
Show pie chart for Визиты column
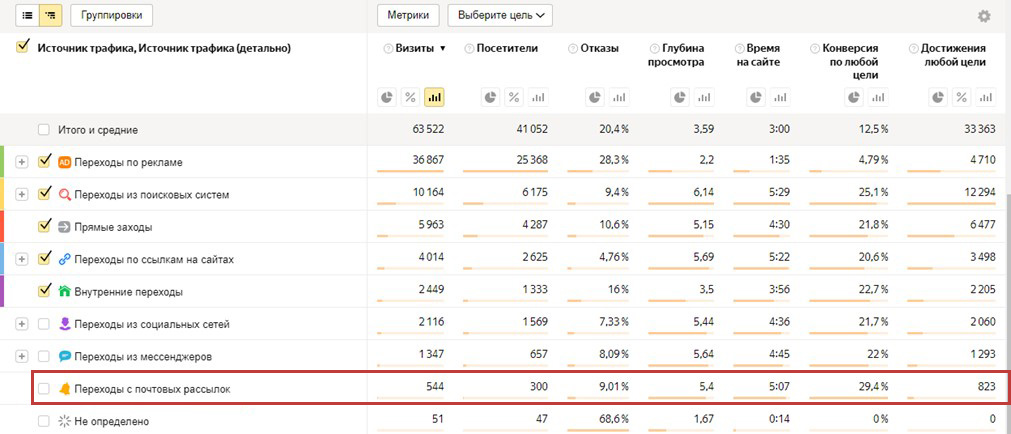[x=388, y=97]
